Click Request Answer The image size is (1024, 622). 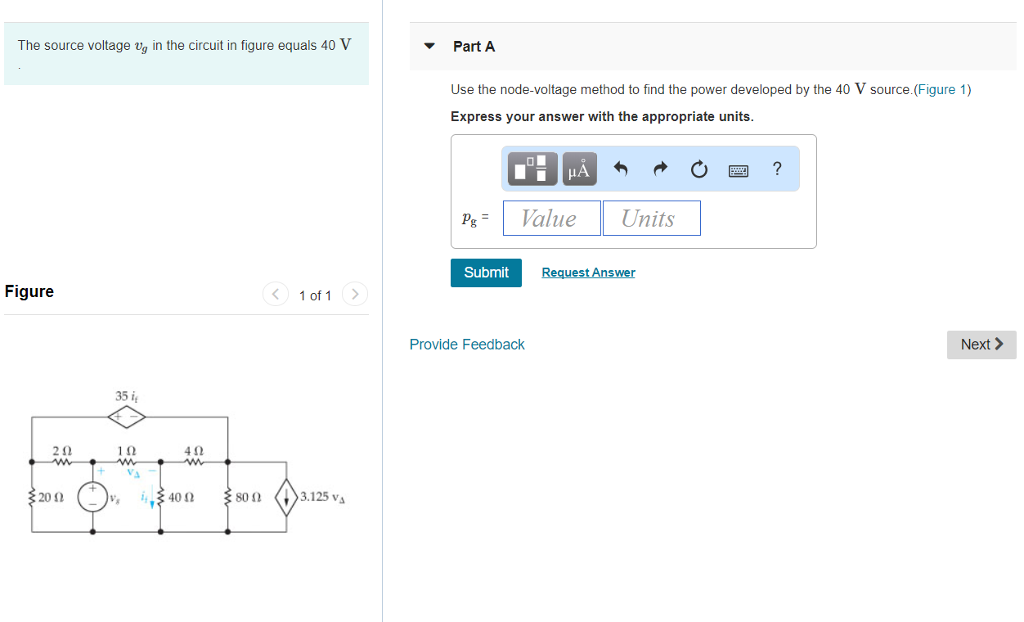tap(588, 272)
